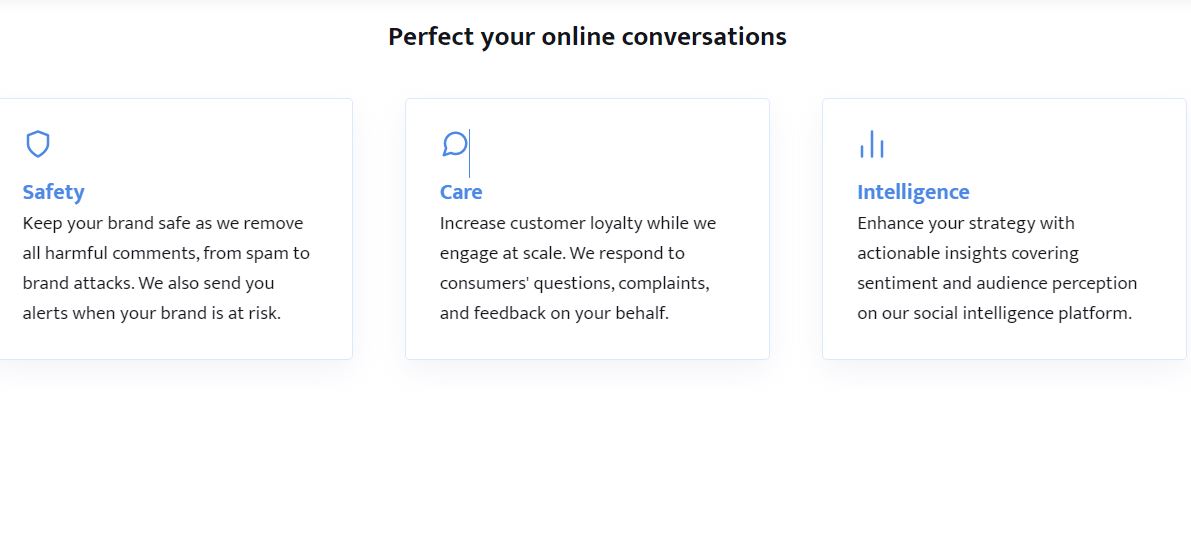Click the line 'alerts when your brand is at risk.'
The height and width of the screenshot is (544, 1191).
(152, 313)
